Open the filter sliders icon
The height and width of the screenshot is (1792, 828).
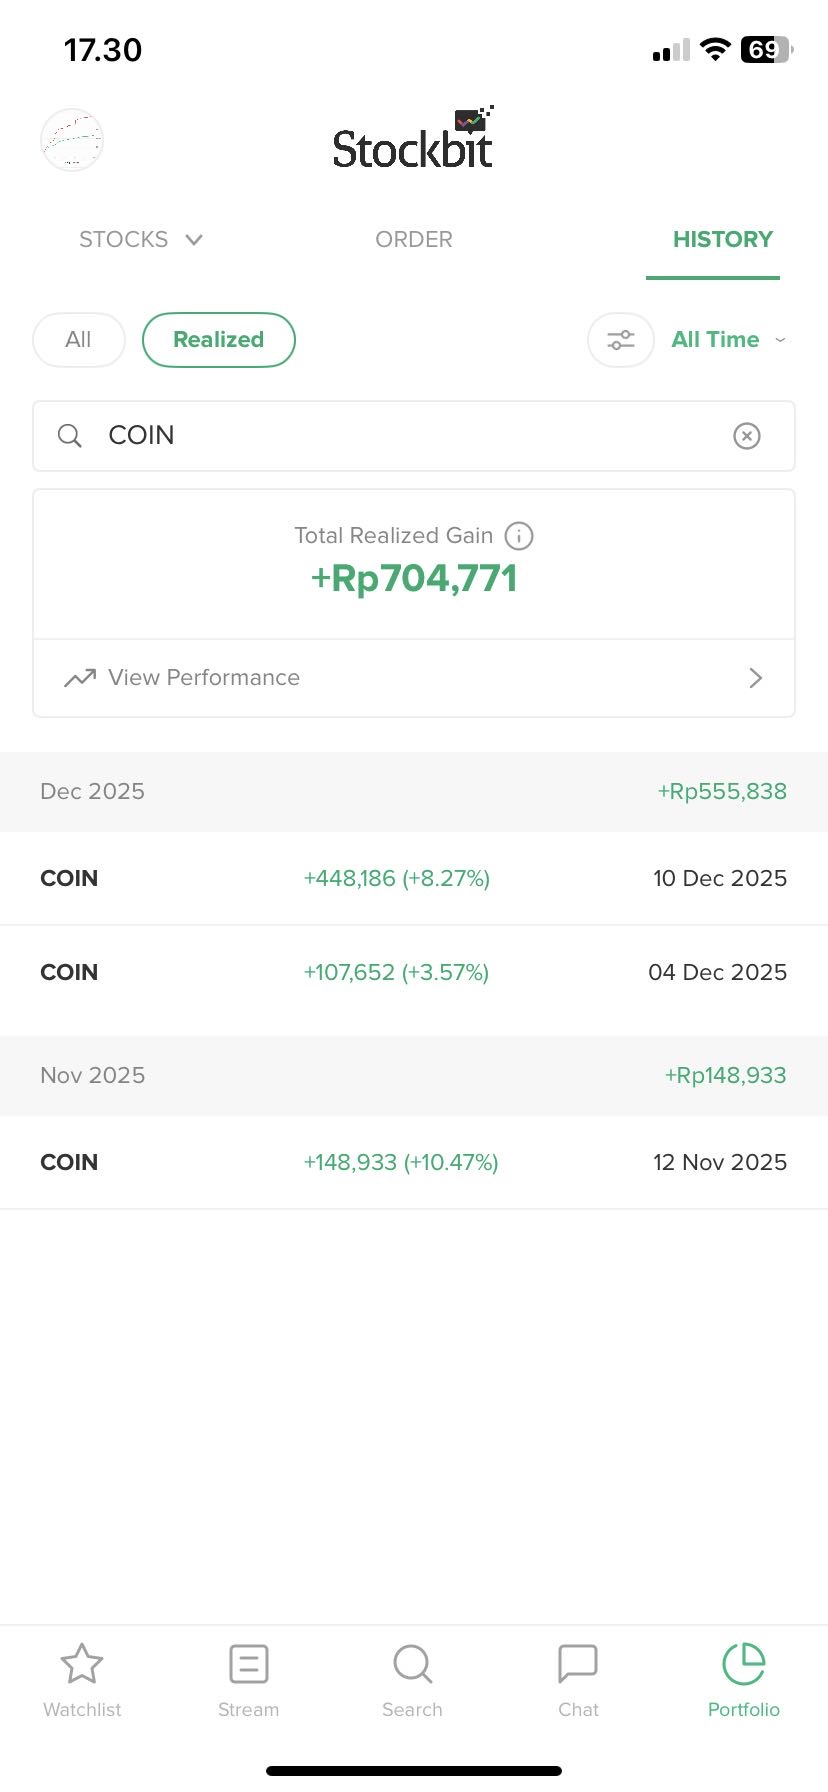[x=621, y=340]
